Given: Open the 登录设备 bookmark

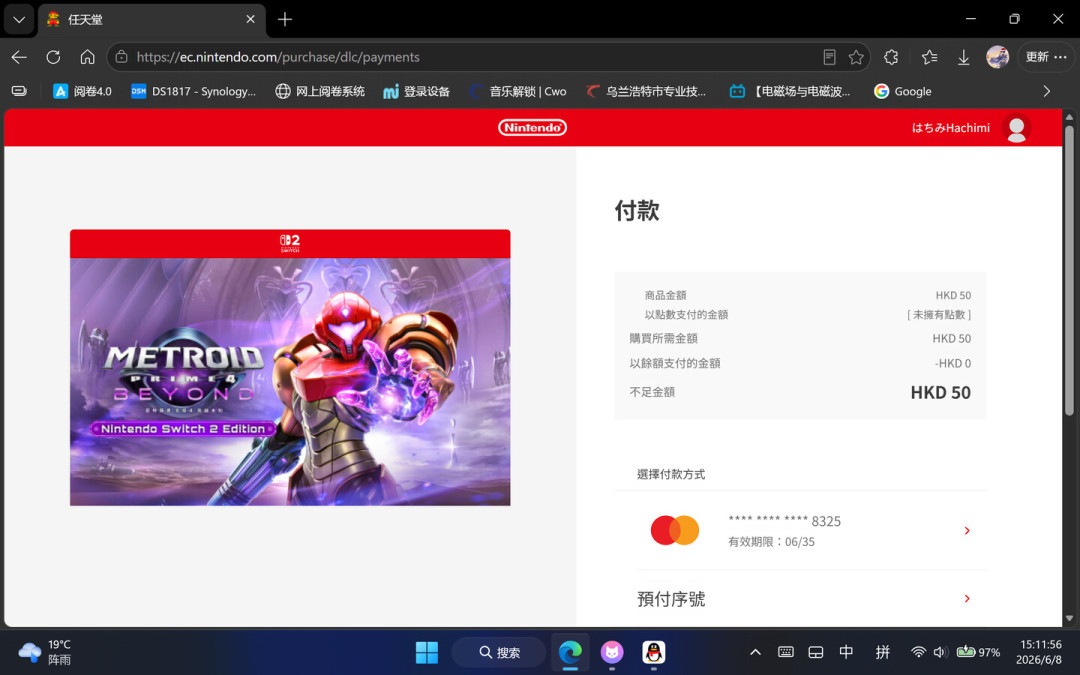Looking at the screenshot, I should click(x=417, y=91).
